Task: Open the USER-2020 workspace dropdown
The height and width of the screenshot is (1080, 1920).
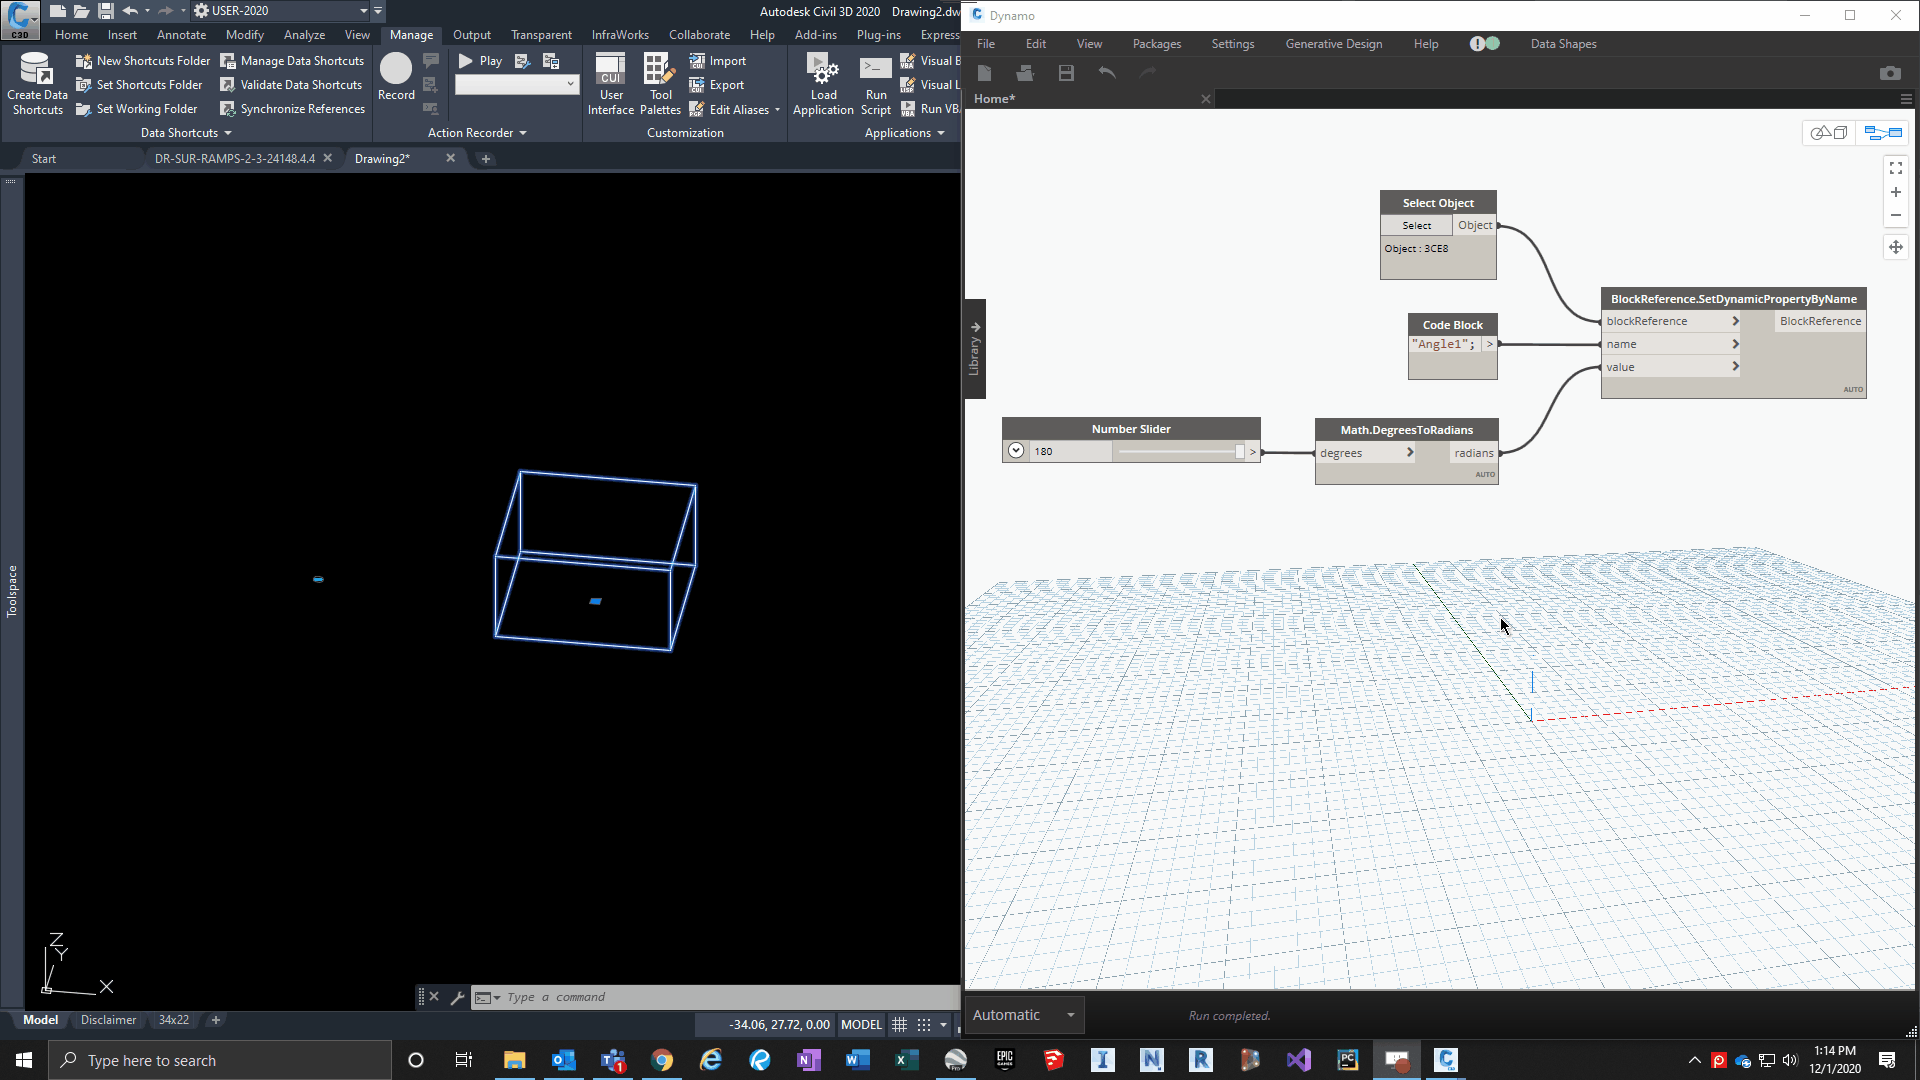Action: (x=363, y=11)
